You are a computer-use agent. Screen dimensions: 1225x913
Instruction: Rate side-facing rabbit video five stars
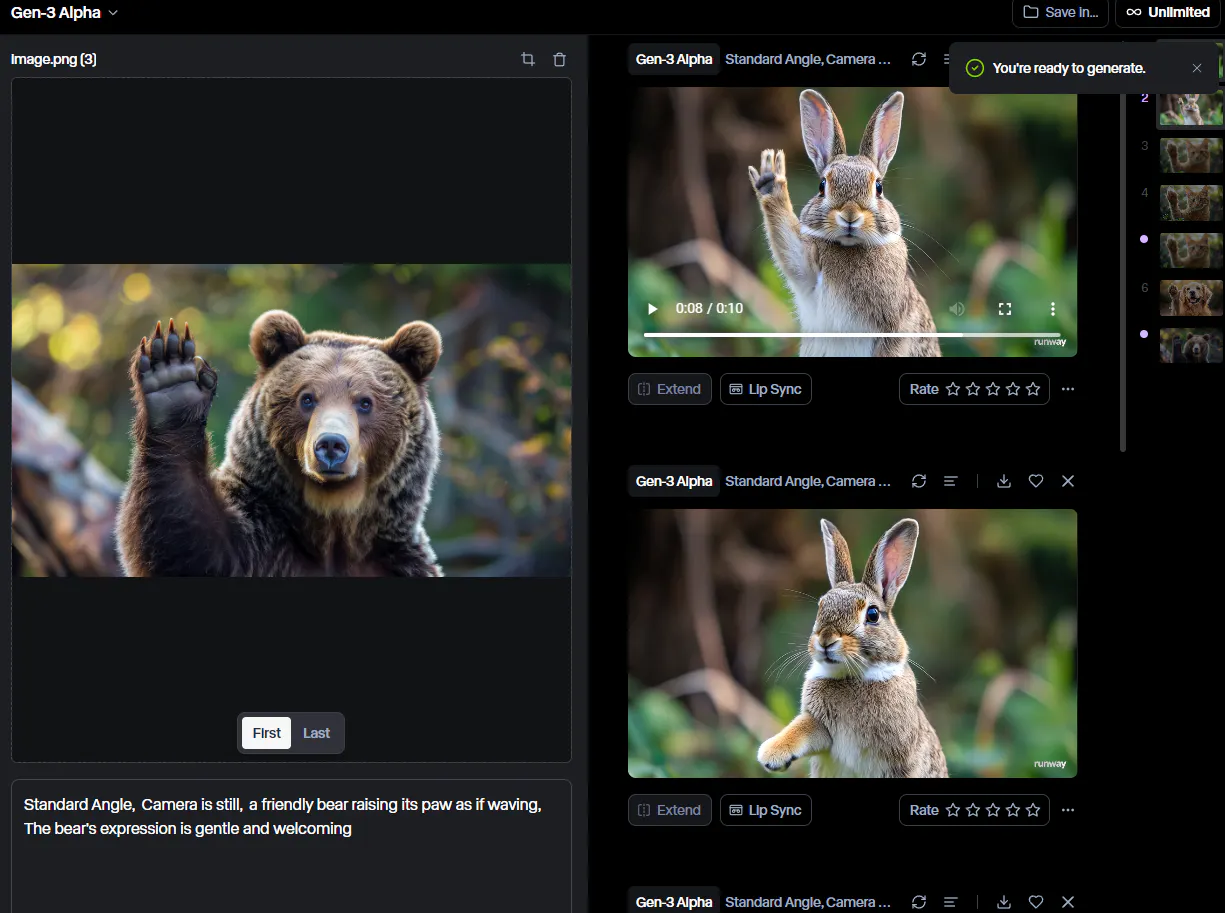tap(1033, 810)
